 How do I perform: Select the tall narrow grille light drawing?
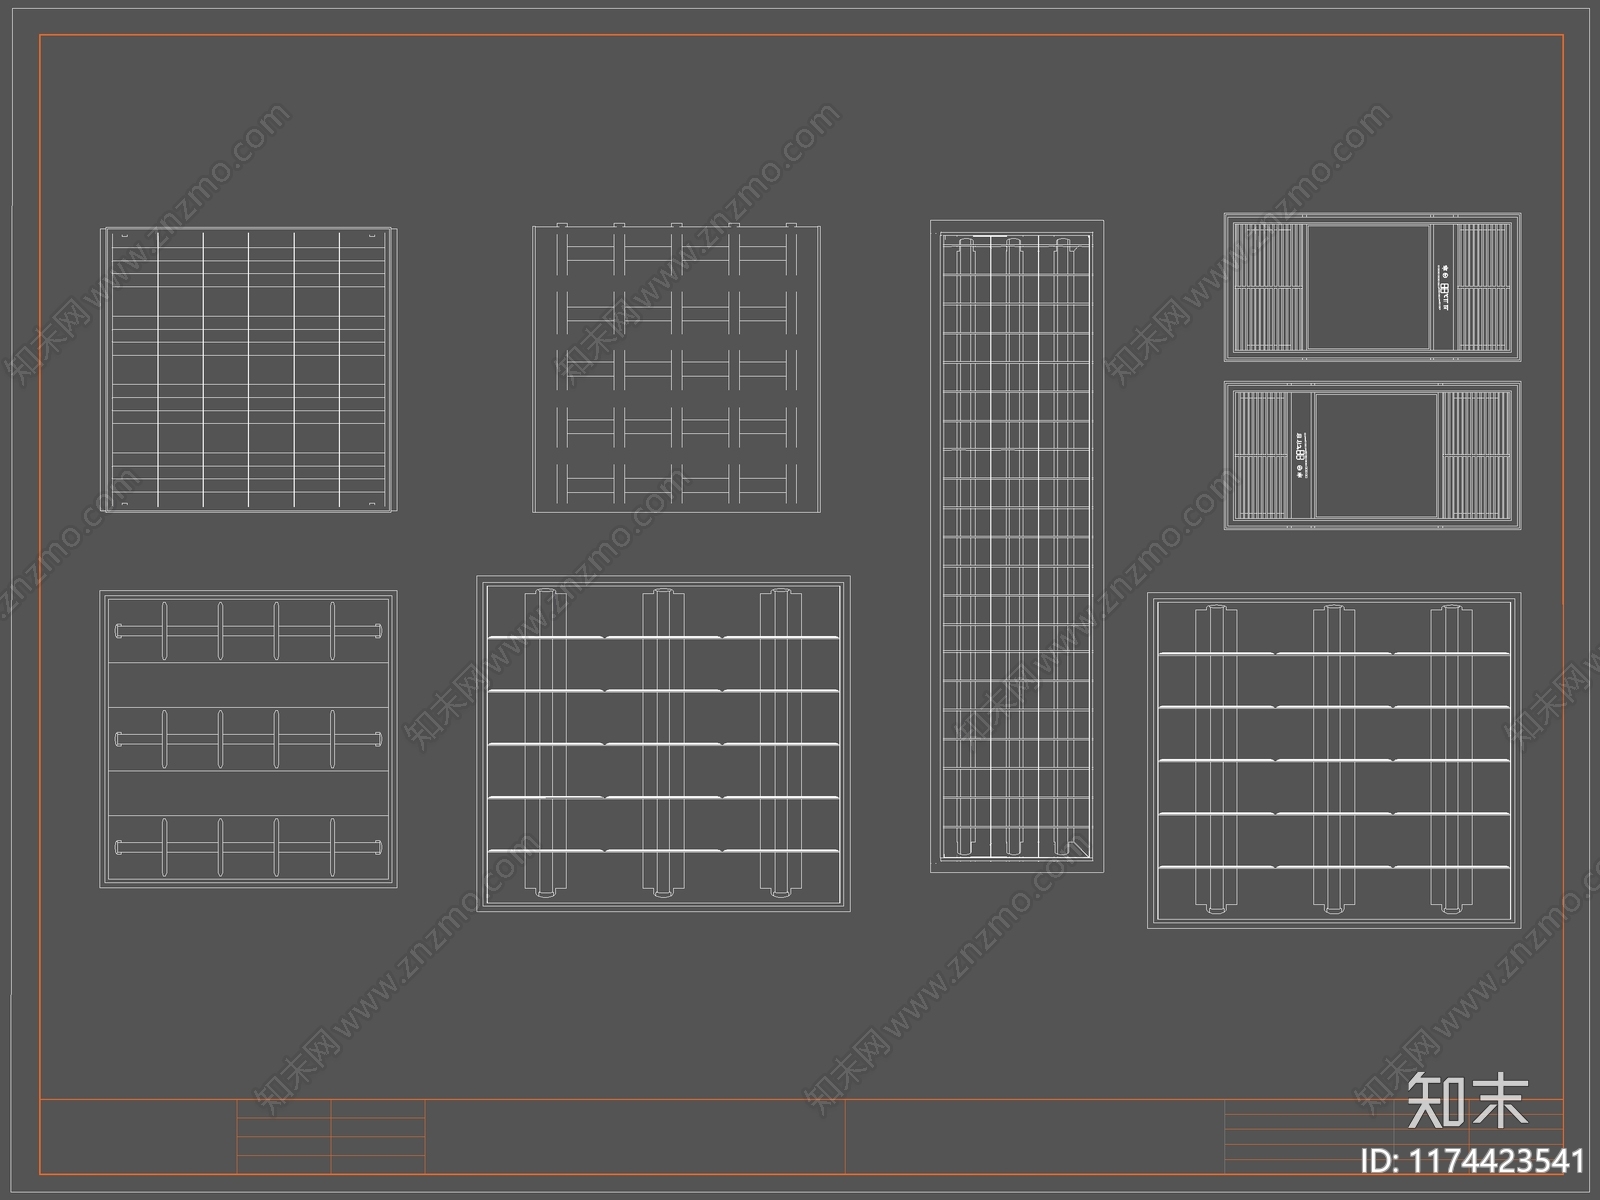click(1016, 546)
